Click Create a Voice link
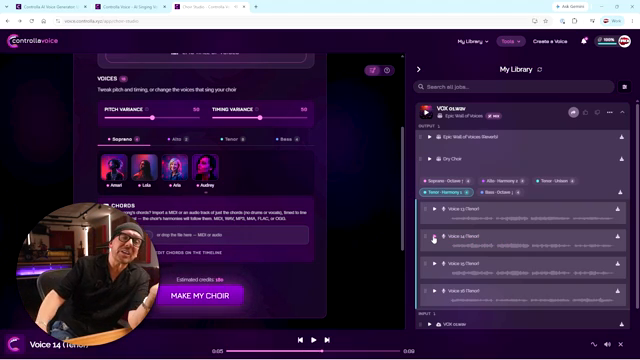The width and height of the screenshot is (640, 360). click(550, 41)
